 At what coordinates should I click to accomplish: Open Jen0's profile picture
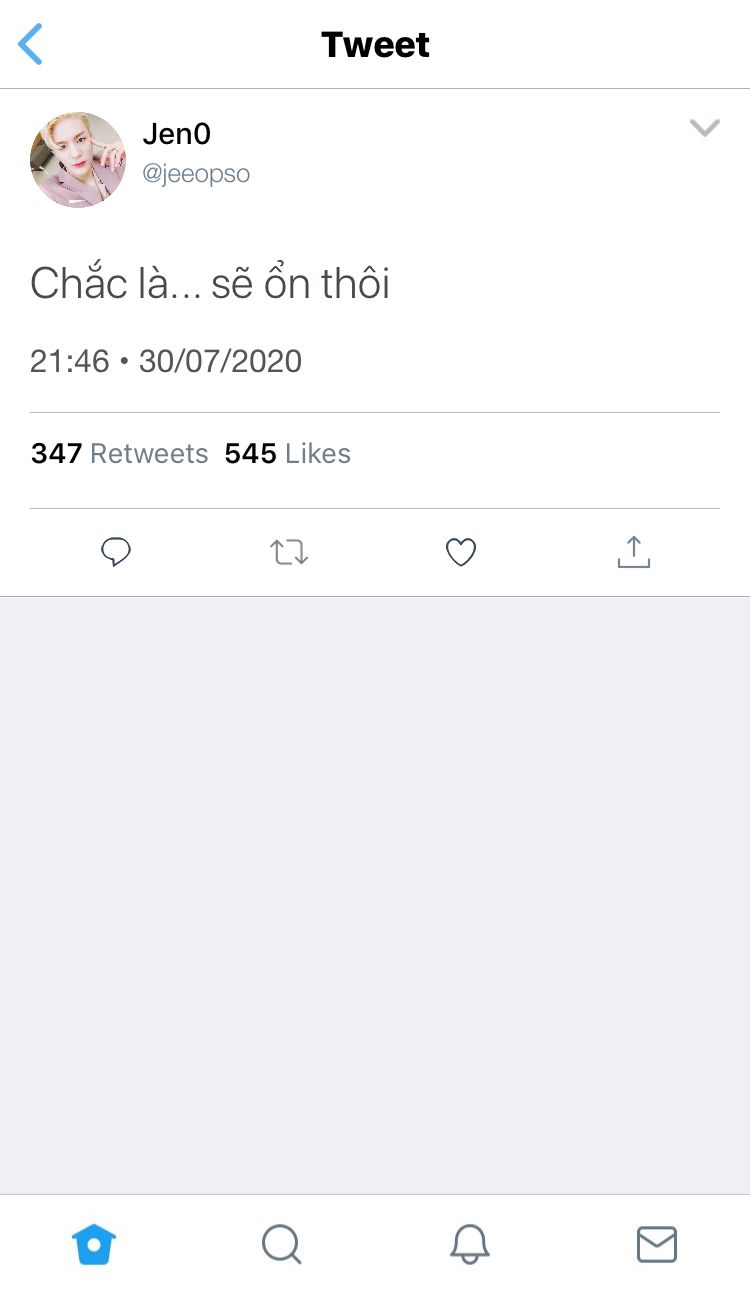tap(78, 160)
